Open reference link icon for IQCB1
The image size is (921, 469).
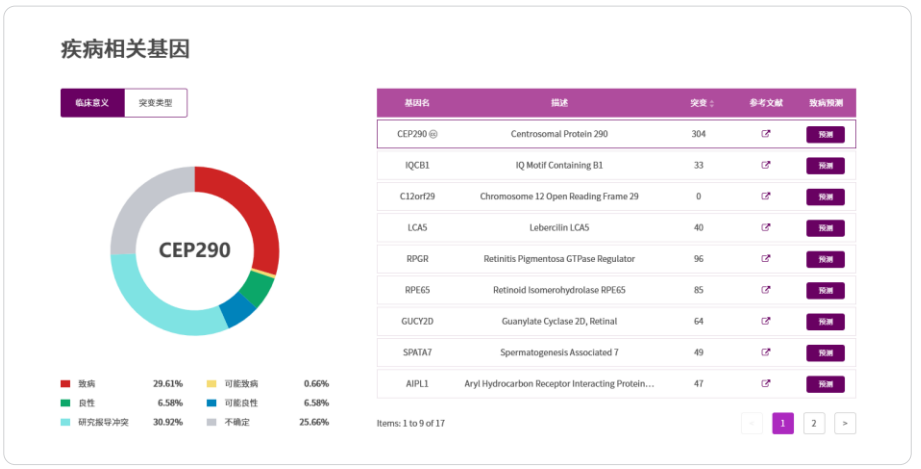click(766, 165)
